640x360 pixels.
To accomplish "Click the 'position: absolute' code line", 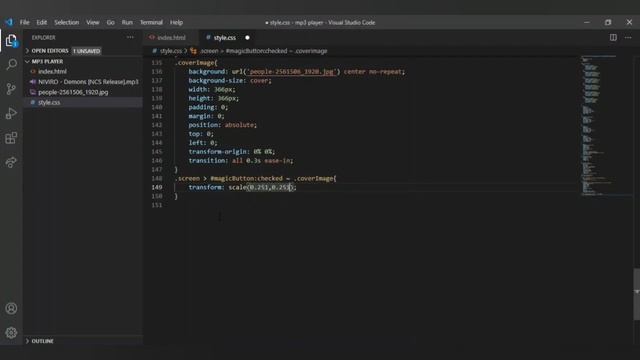I will 222,125.
